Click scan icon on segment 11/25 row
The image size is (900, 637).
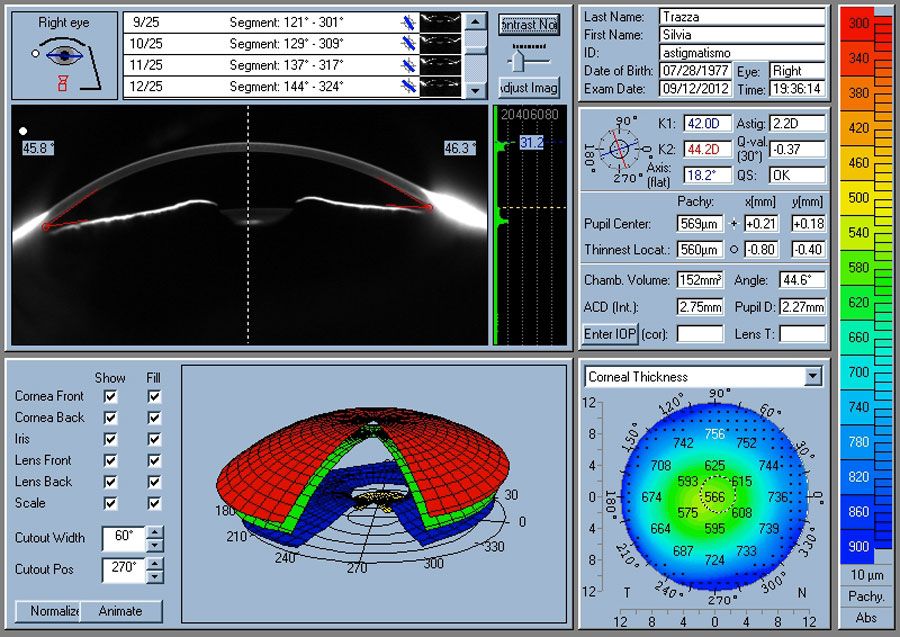406,65
